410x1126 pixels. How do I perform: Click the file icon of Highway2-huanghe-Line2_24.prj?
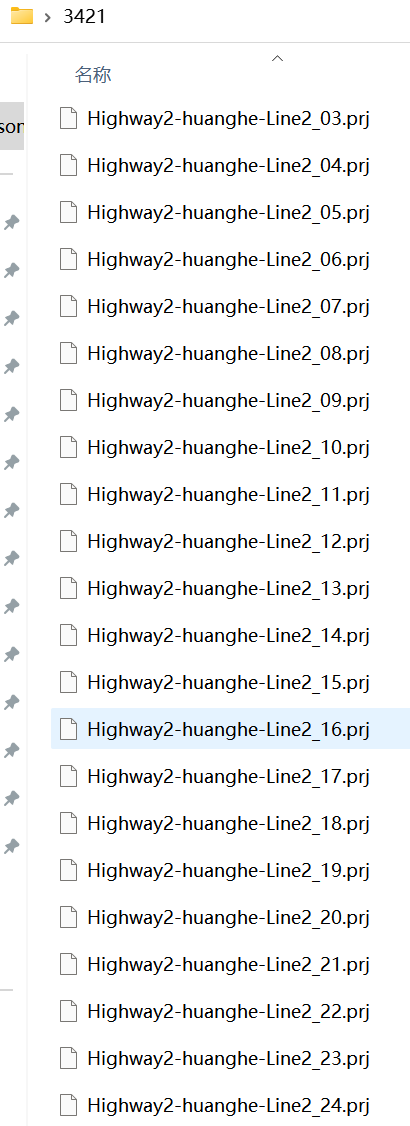[68, 1105]
